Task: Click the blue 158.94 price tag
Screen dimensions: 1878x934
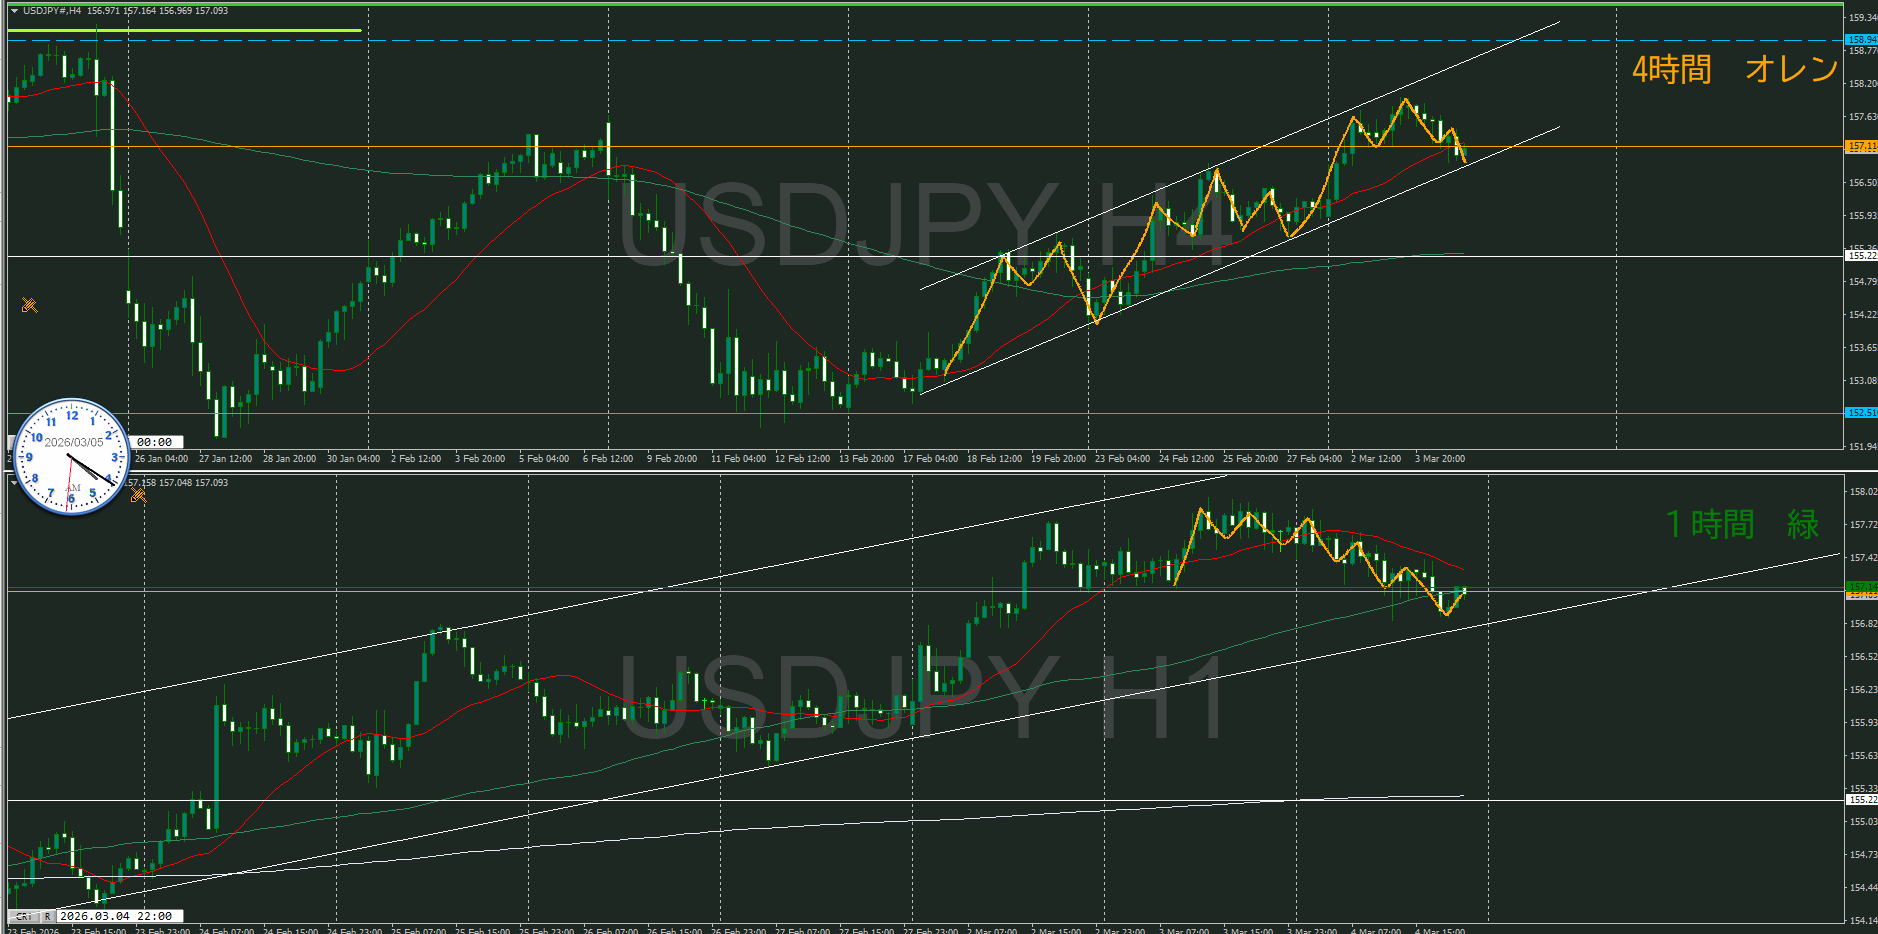Action: pyautogui.click(x=1860, y=40)
